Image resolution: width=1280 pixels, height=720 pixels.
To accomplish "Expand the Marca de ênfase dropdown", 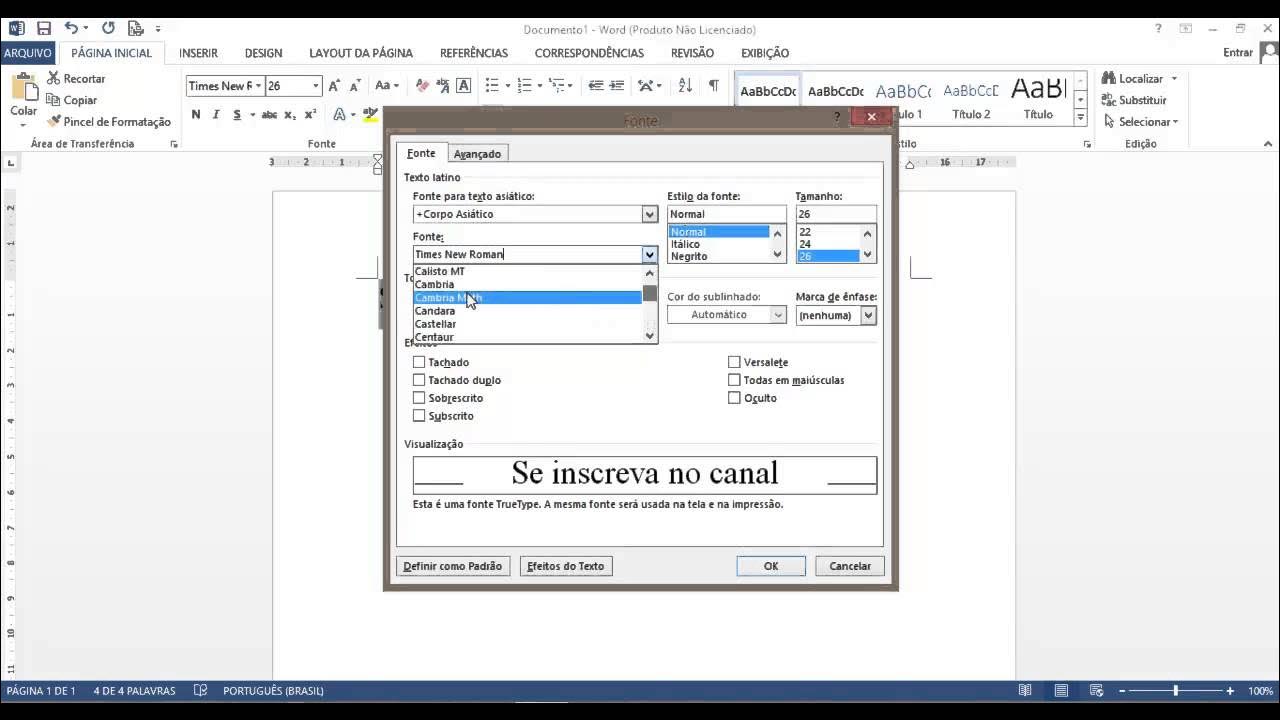I will click(x=867, y=315).
